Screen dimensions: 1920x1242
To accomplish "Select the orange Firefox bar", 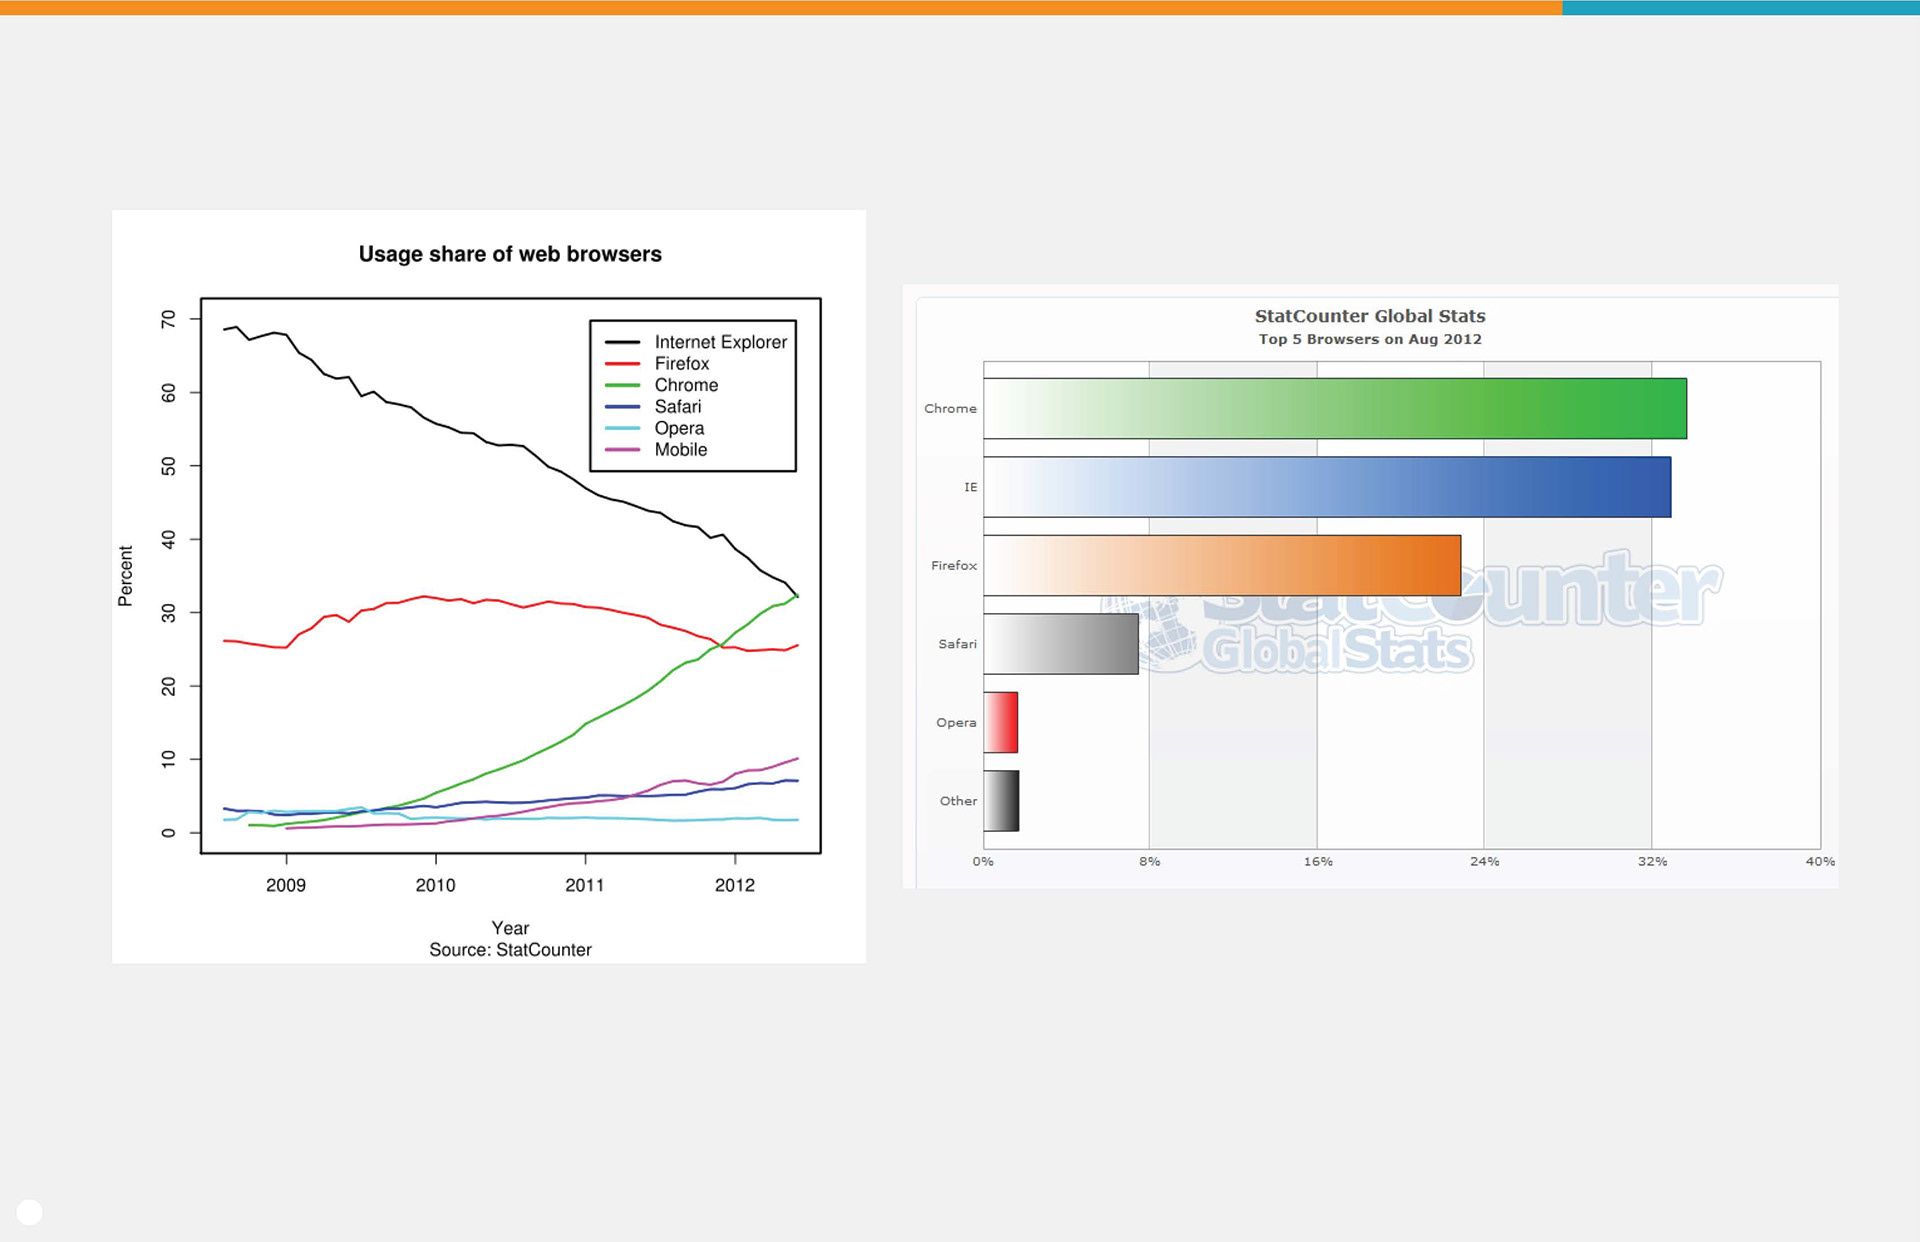I will (x=1221, y=565).
